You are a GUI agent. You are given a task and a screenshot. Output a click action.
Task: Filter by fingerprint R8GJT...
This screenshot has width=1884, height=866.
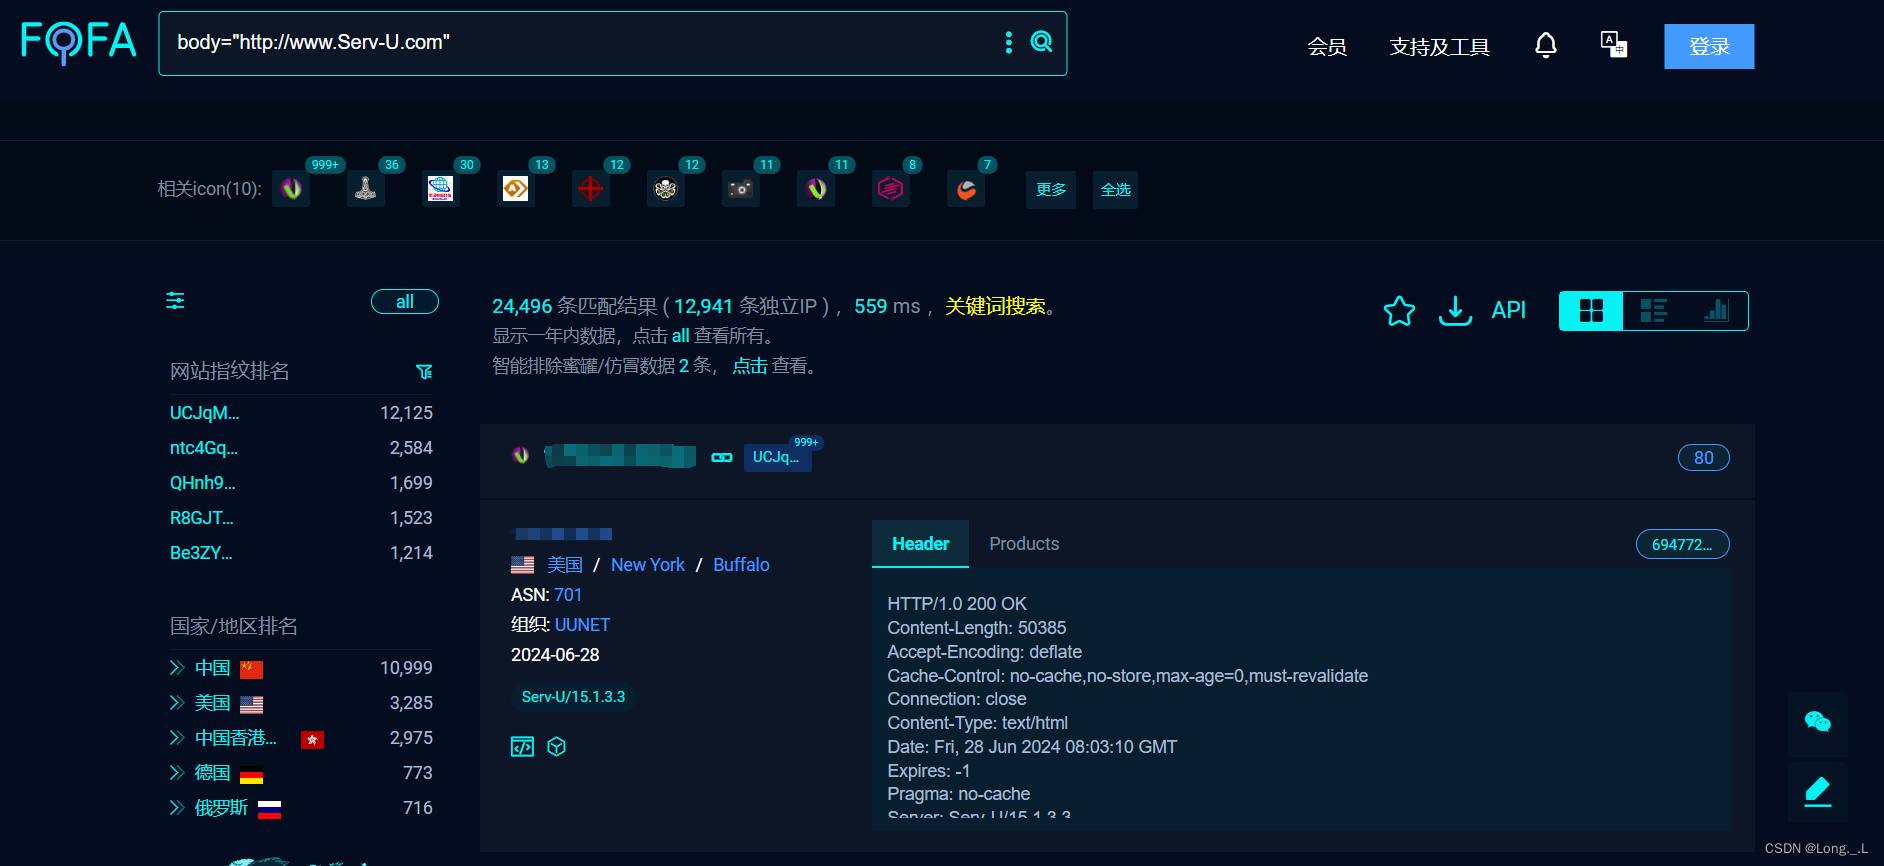pyautogui.click(x=202, y=518)
